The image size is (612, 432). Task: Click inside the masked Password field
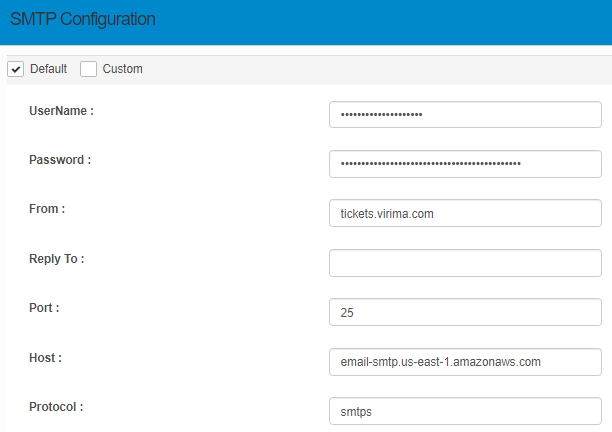465,164
